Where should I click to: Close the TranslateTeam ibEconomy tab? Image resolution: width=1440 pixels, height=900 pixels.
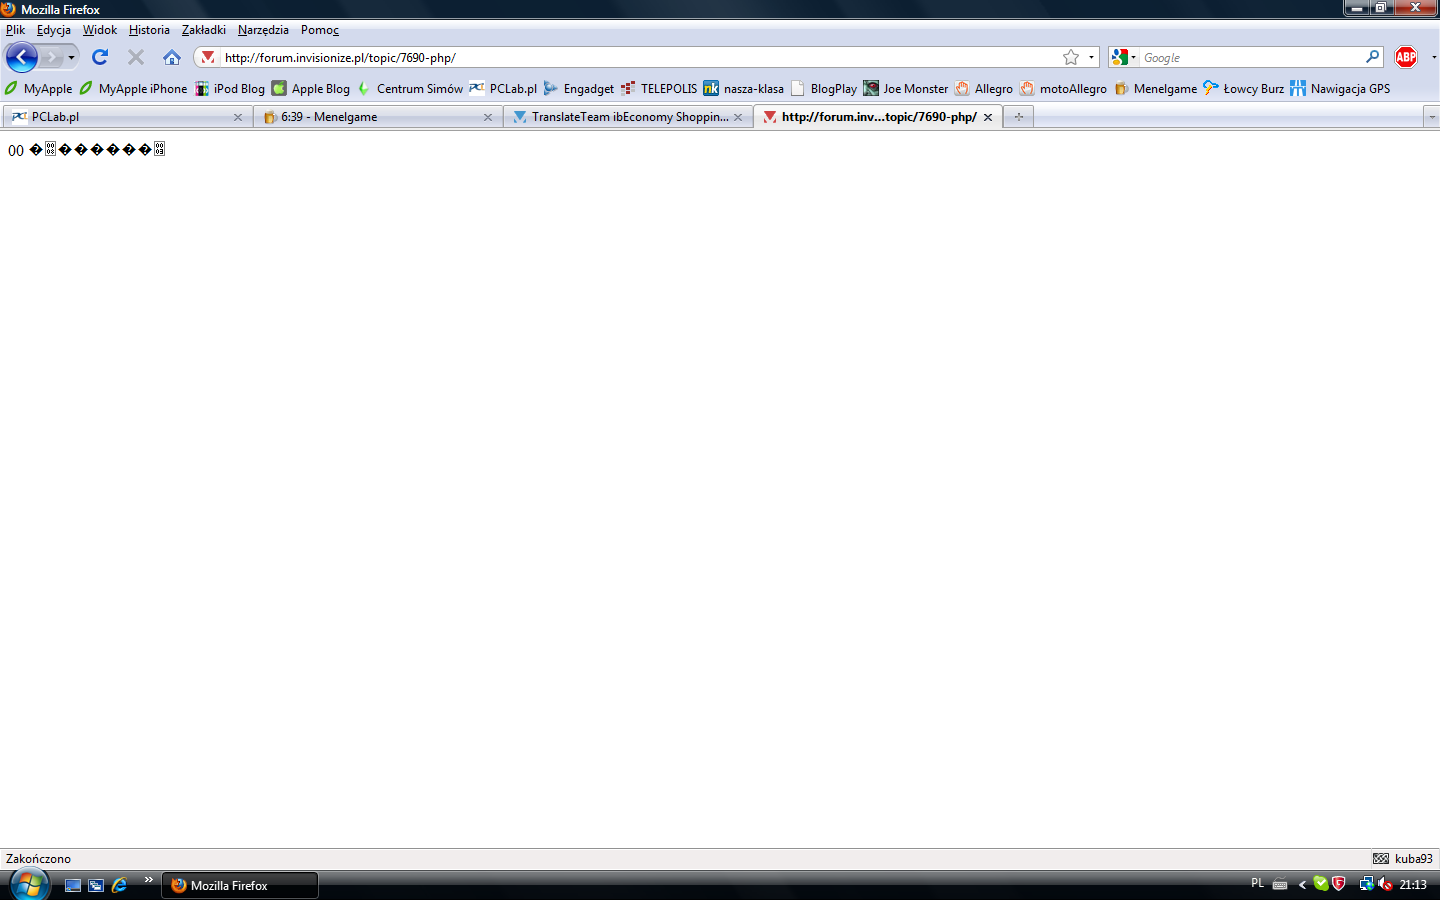(x=738, y=117)
